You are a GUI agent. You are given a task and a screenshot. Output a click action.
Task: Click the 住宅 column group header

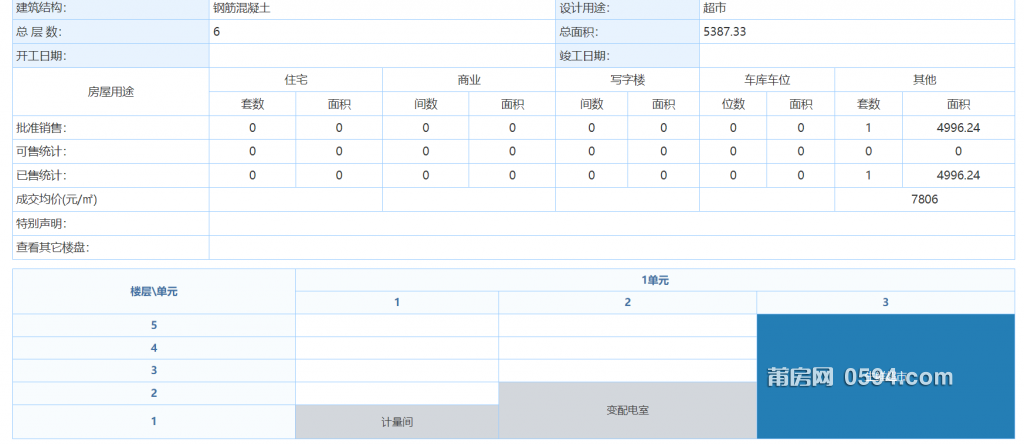point(296,80)
